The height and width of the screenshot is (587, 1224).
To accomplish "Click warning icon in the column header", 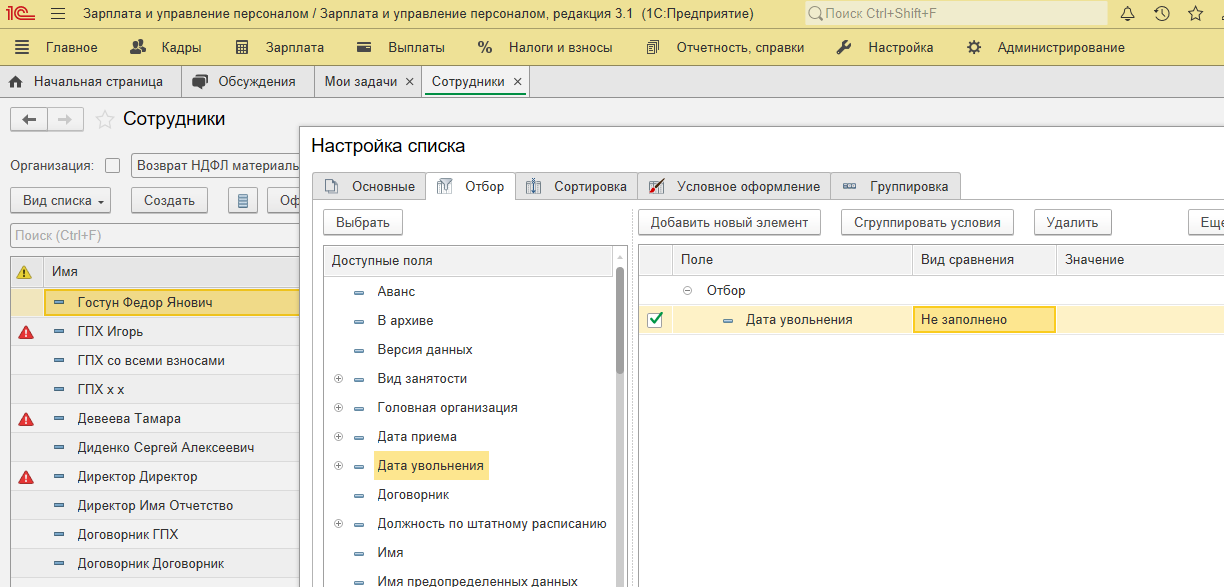I will tap(24, 272).
